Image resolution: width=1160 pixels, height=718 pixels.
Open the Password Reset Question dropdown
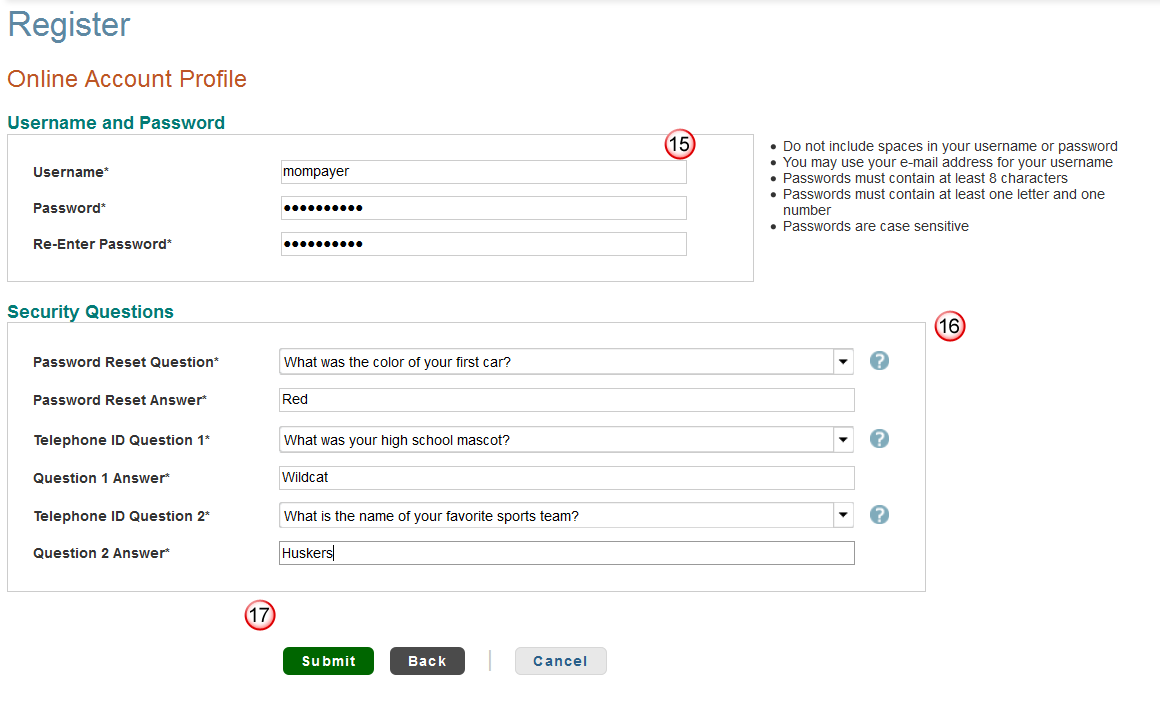(844, 361)
